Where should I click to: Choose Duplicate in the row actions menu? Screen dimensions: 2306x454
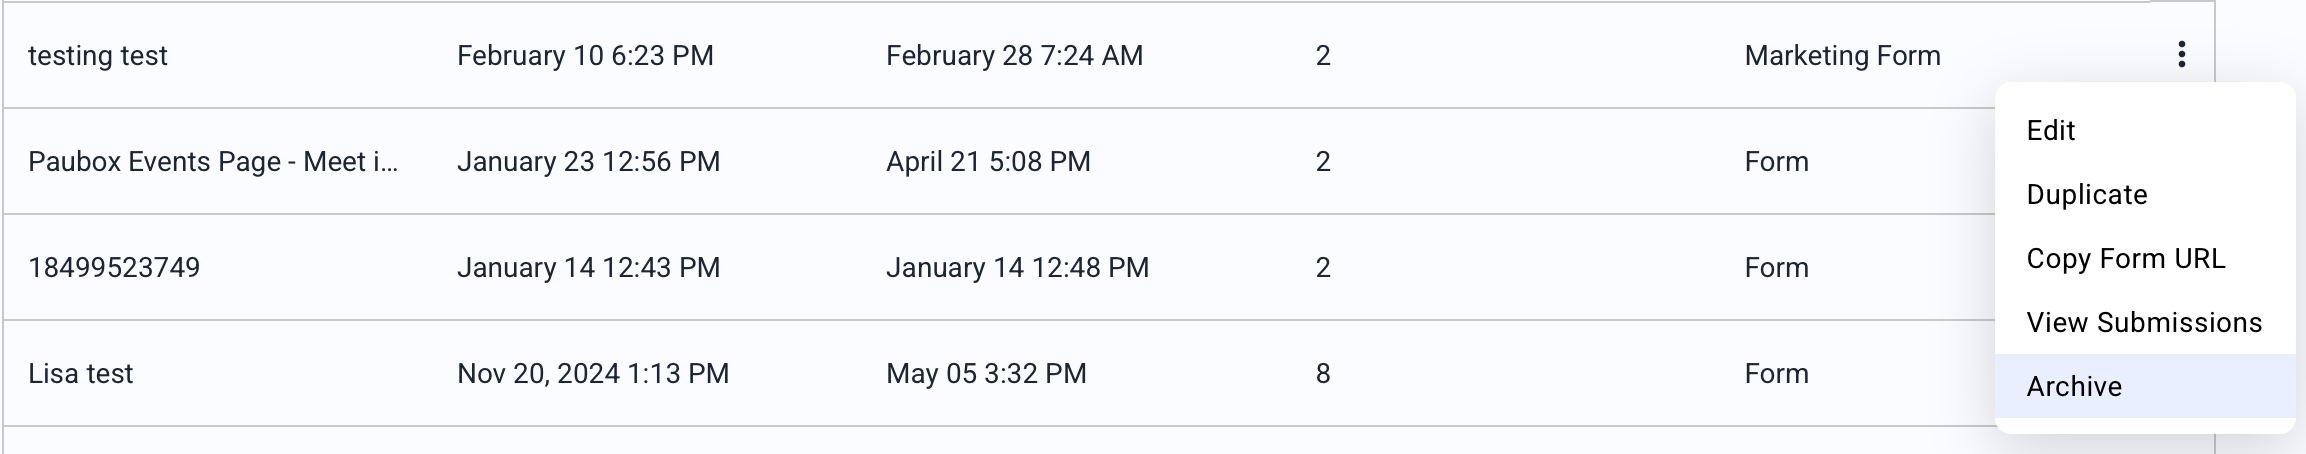[x=2086, y=195]
